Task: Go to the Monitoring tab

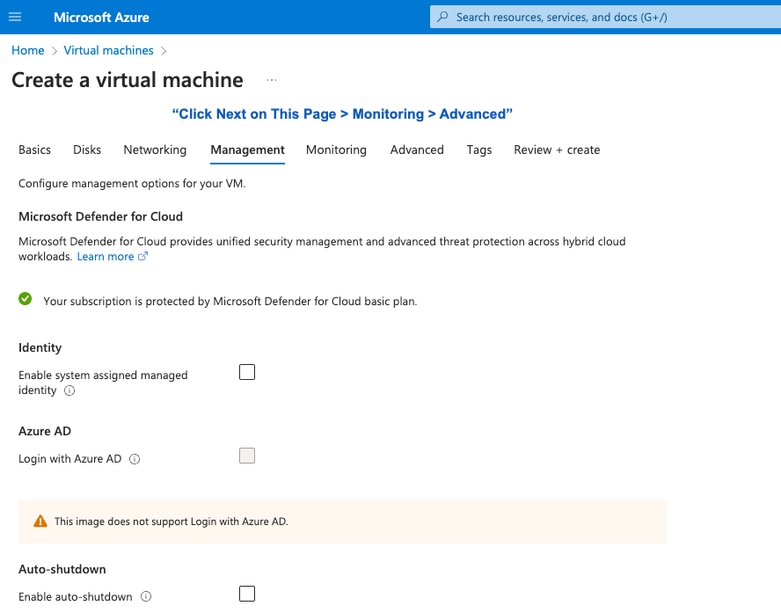Action: click(336, 150)
